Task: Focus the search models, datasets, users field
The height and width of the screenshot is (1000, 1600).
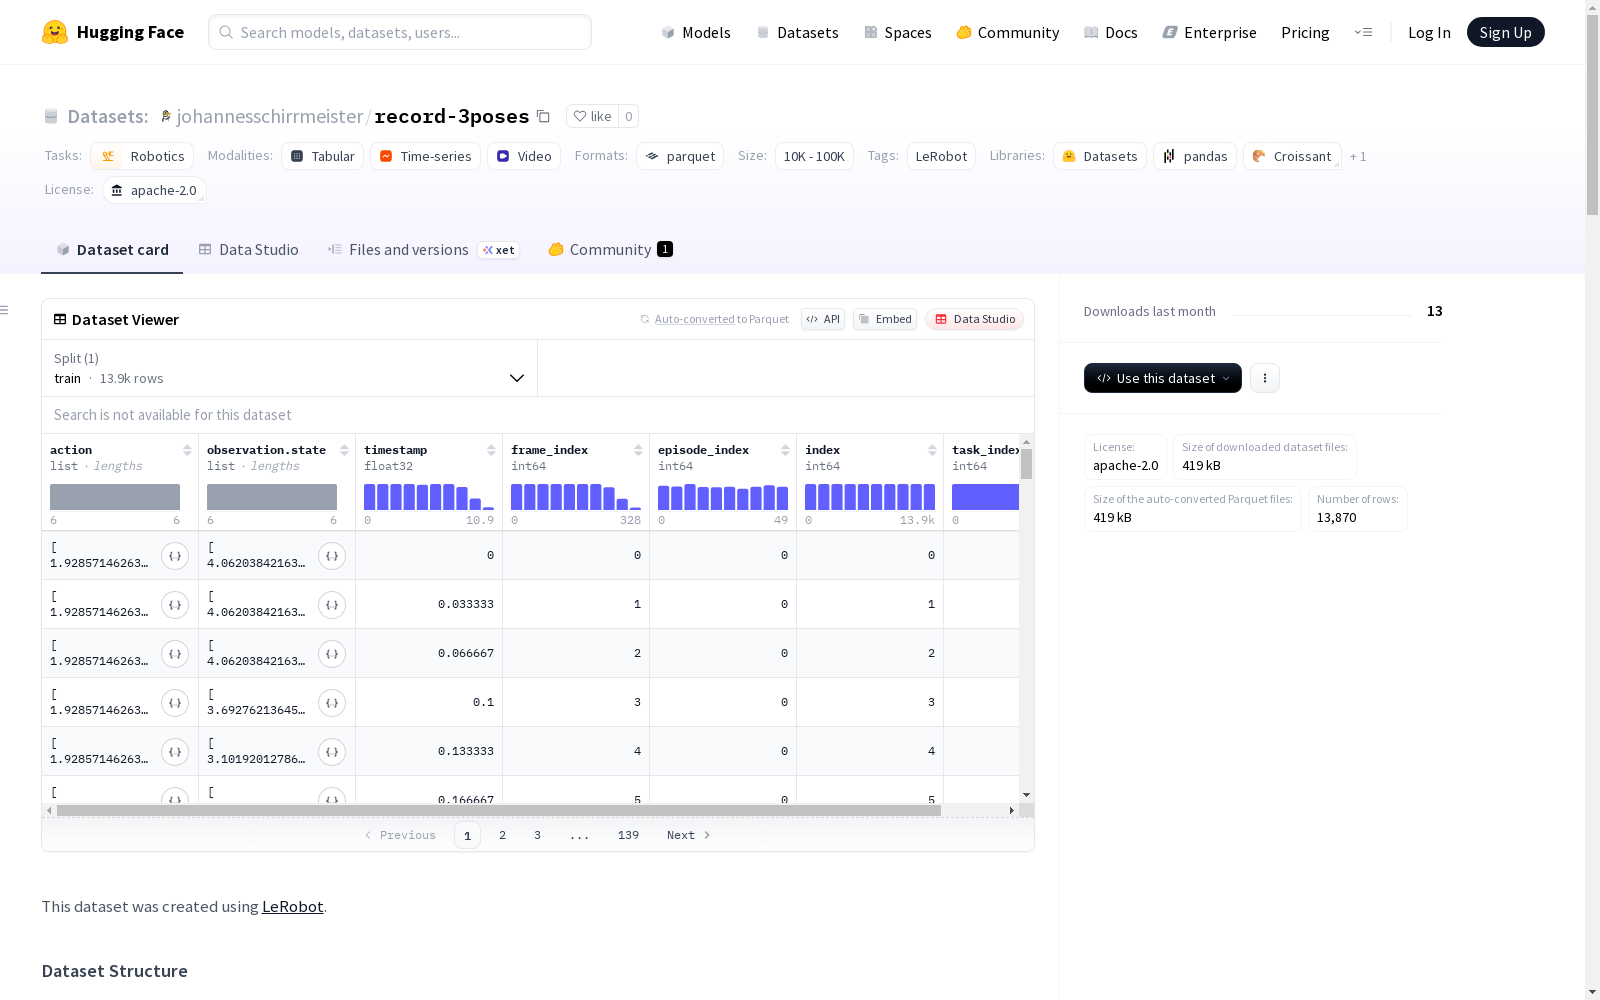Action: coord(400,32)
